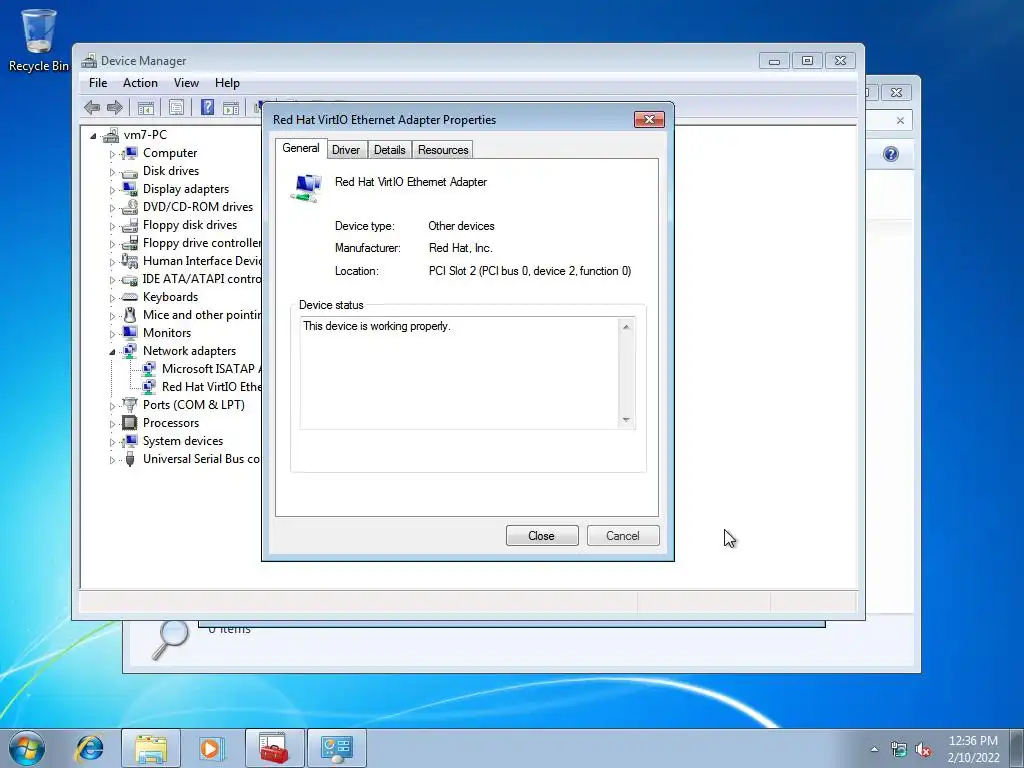The height and width of the screenshot is (768, 1024).
Task: Expand the Processors category
Action: (x=112, y=424)
